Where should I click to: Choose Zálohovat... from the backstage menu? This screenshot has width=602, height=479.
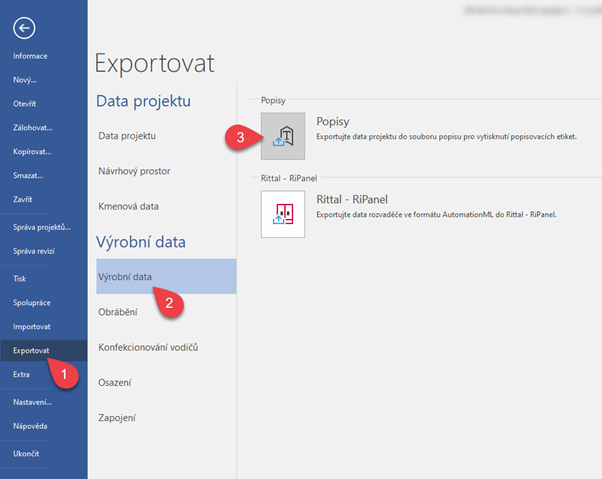coord(33,128)
